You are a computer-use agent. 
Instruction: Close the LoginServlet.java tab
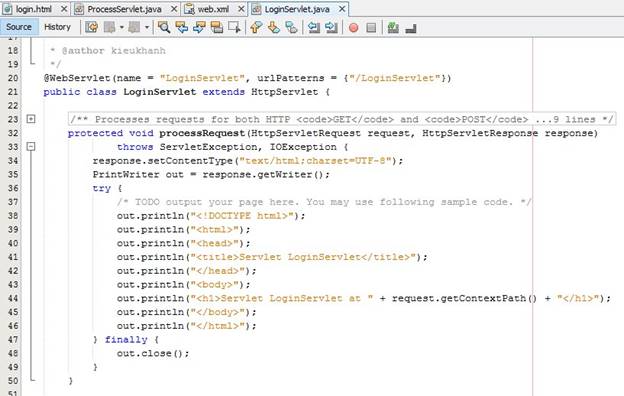342,9
